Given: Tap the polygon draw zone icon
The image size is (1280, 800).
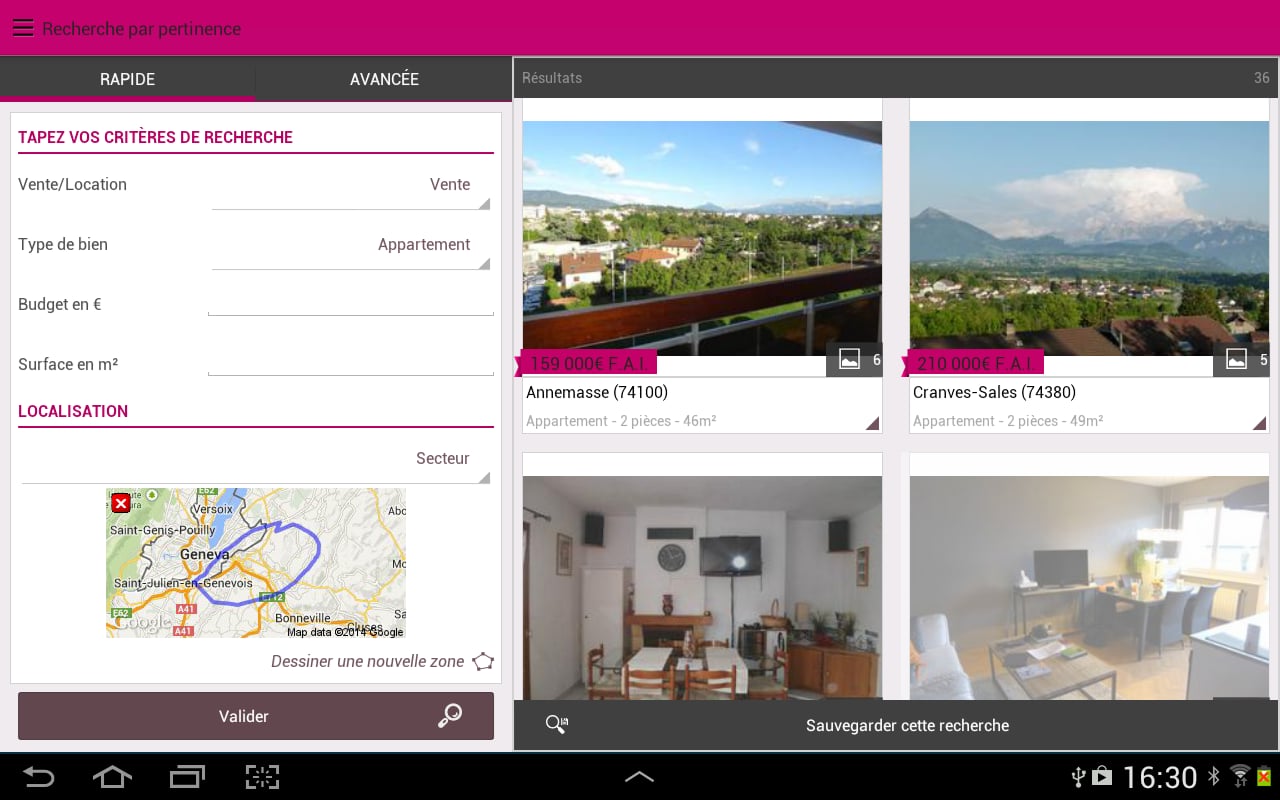Looking at the screenshot, I should [483, 661].
